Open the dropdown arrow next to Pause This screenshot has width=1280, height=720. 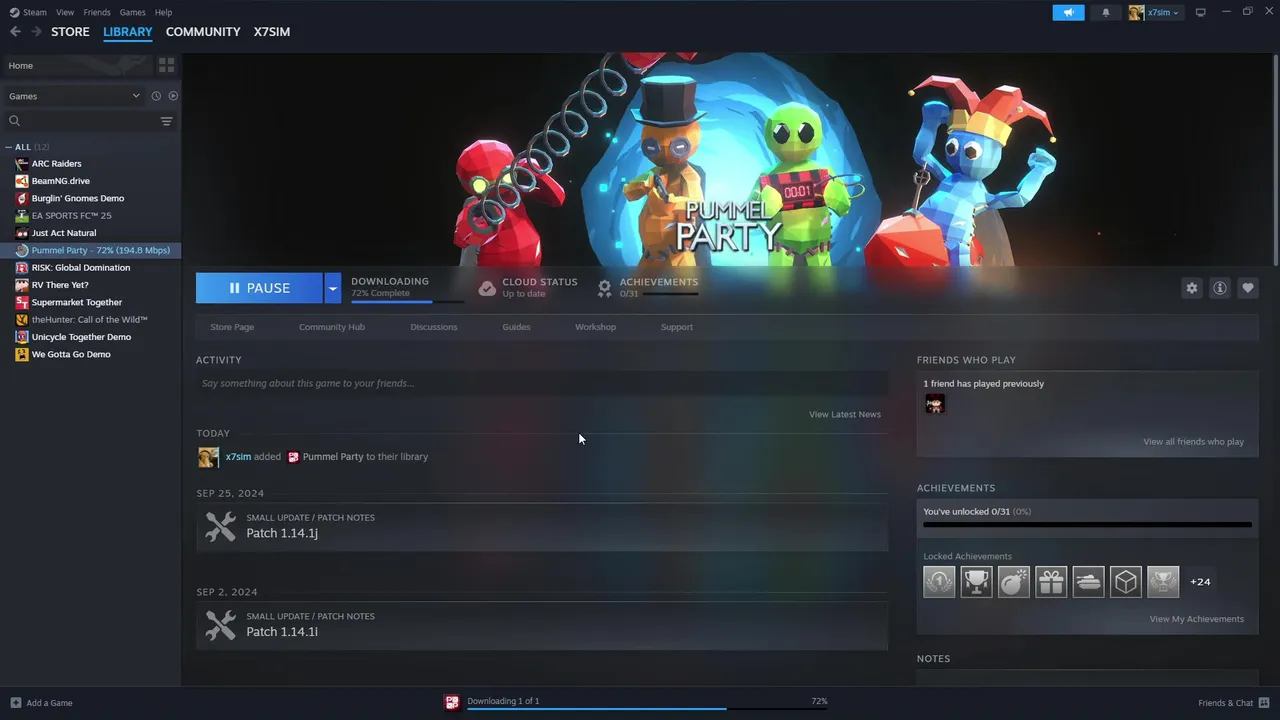tap(332, 288)
